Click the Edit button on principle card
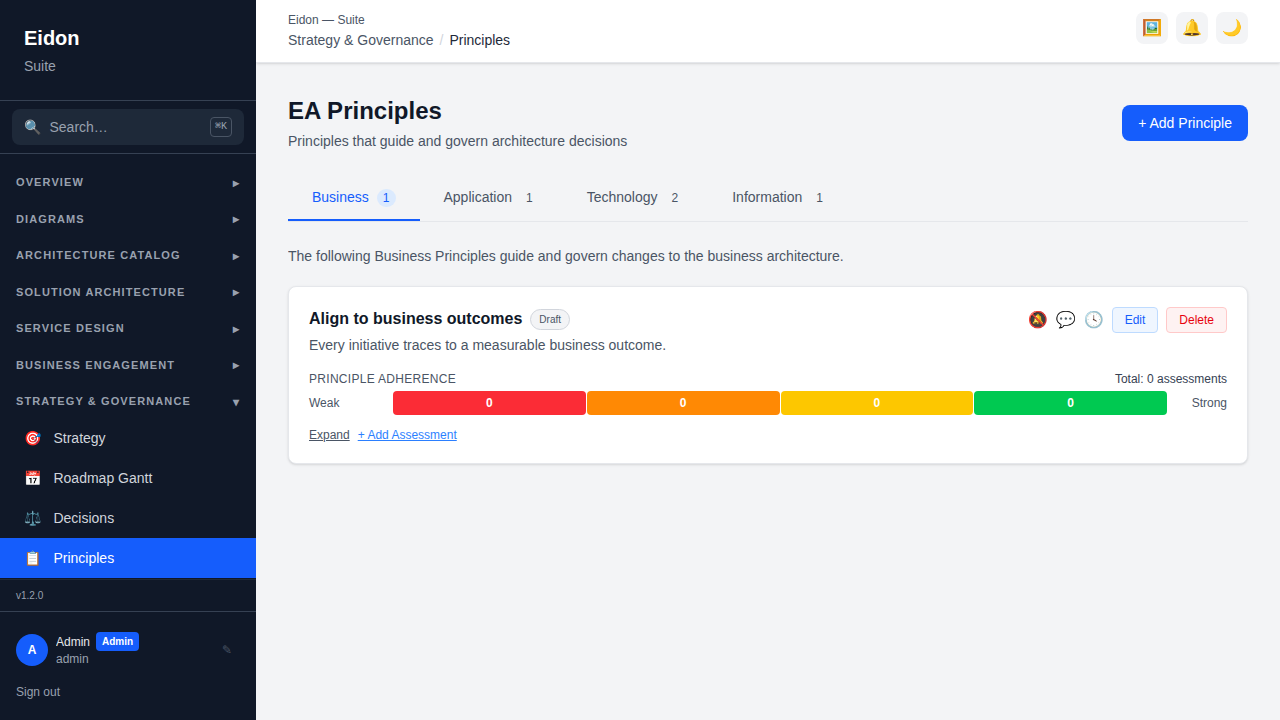The image size is (1280, 720). 1135,320
